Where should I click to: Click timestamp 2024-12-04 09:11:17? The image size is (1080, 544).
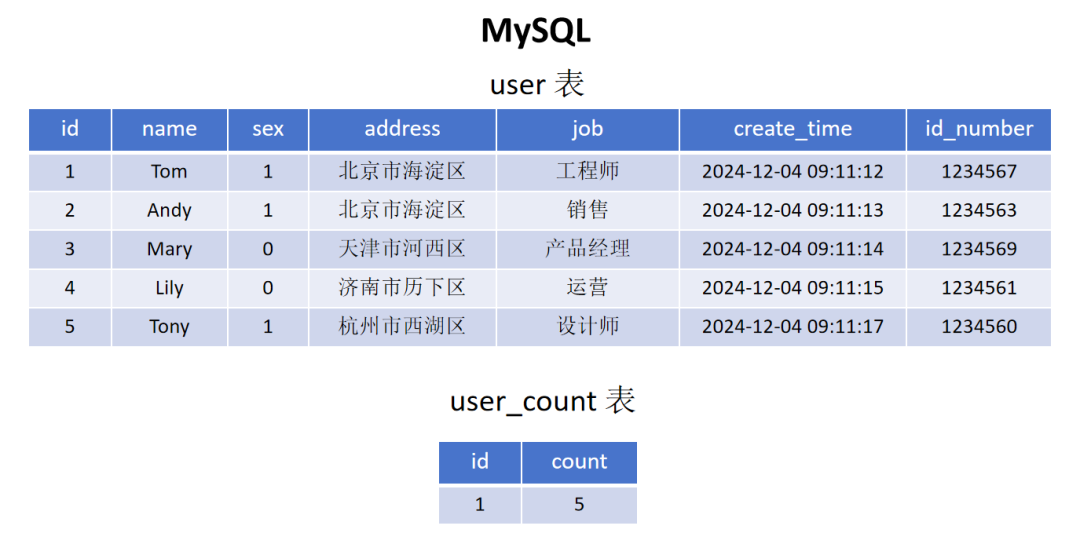(793, 326)
